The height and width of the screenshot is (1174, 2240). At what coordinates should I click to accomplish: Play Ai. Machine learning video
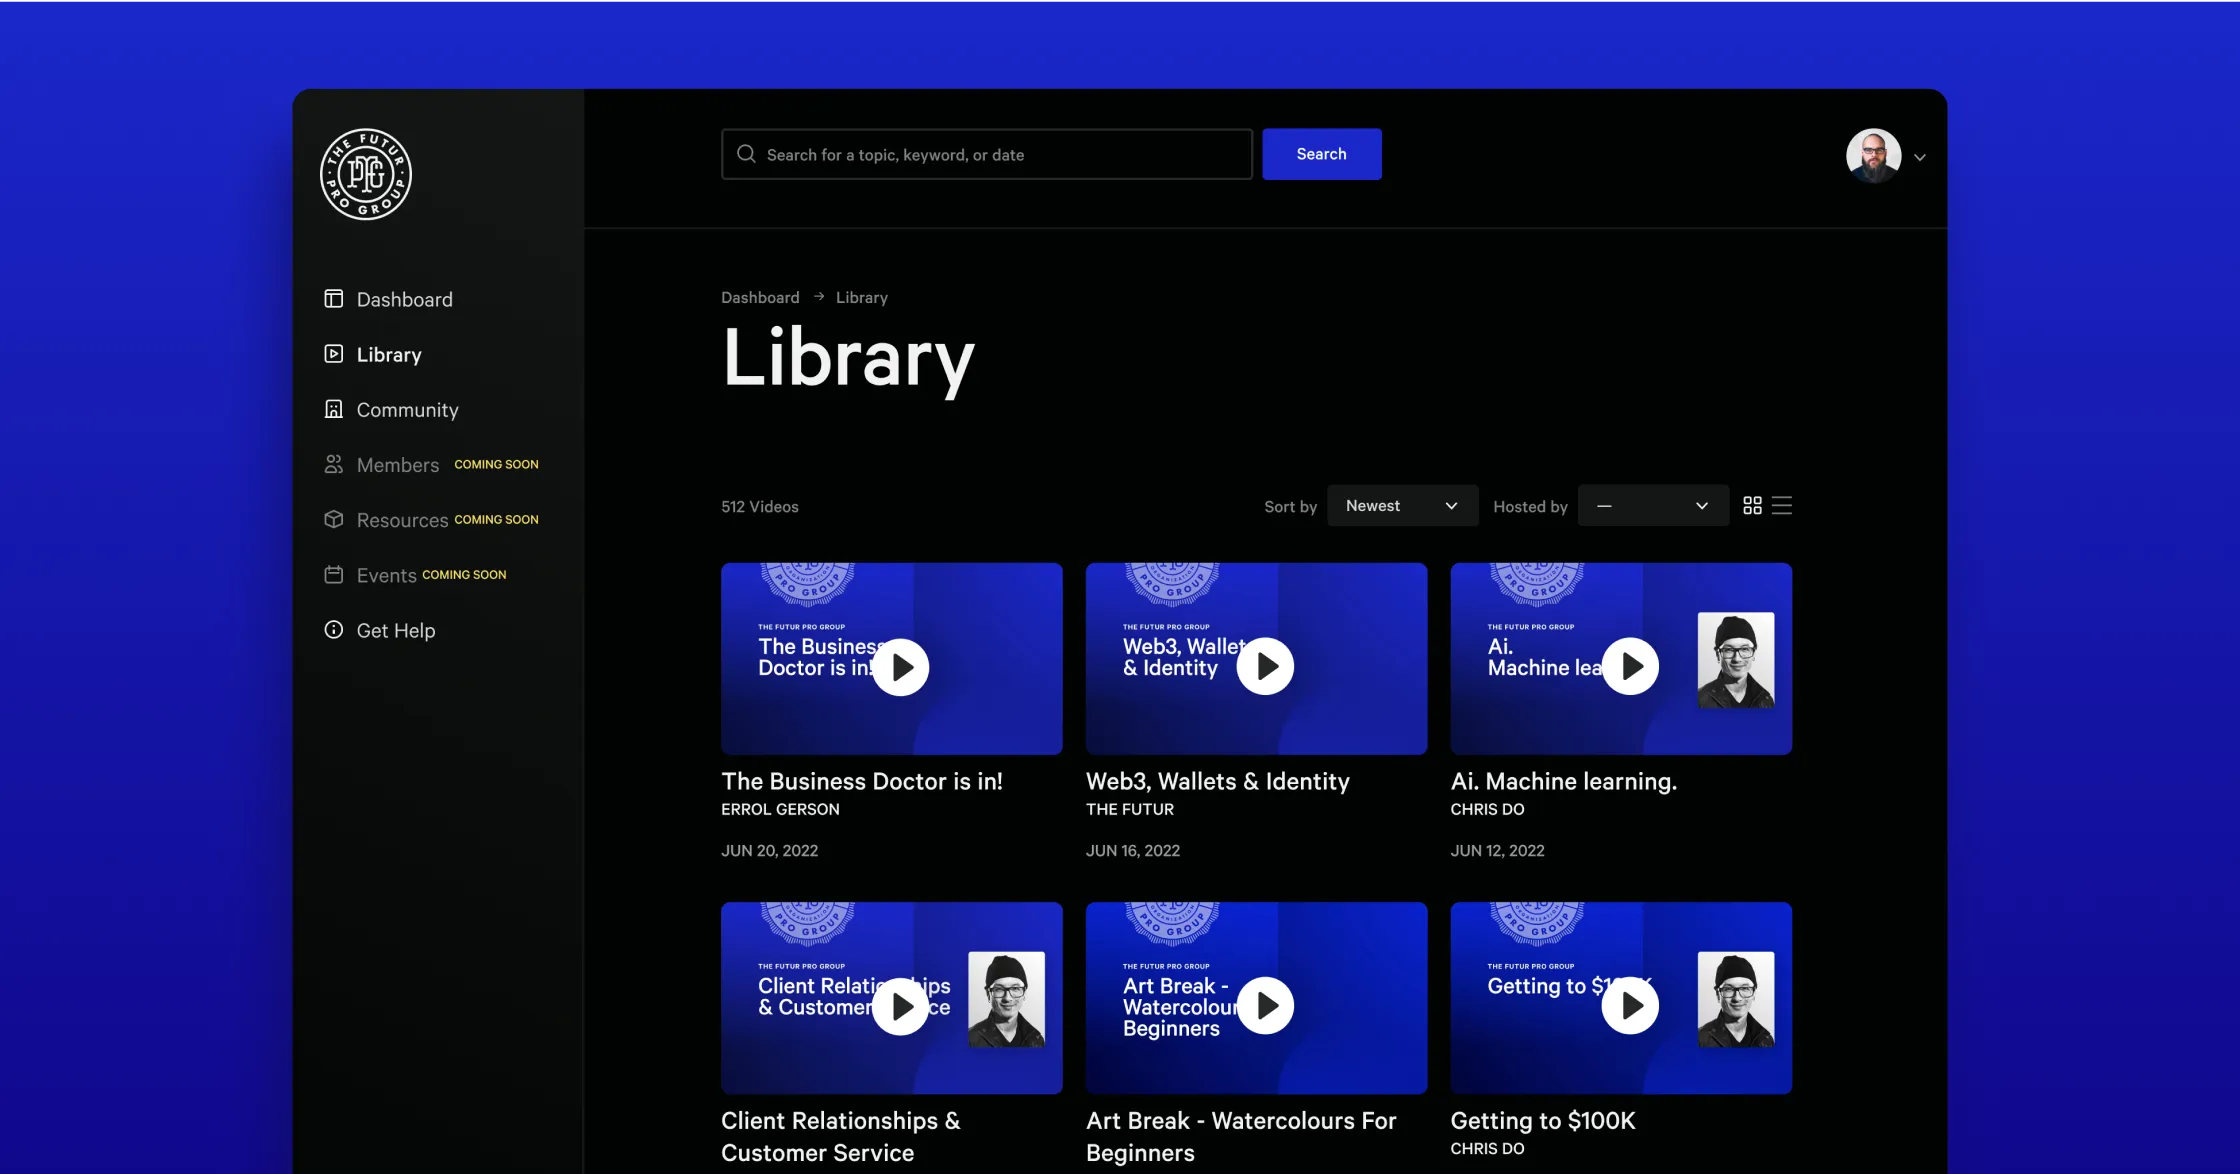click(x=1630, y=667)
